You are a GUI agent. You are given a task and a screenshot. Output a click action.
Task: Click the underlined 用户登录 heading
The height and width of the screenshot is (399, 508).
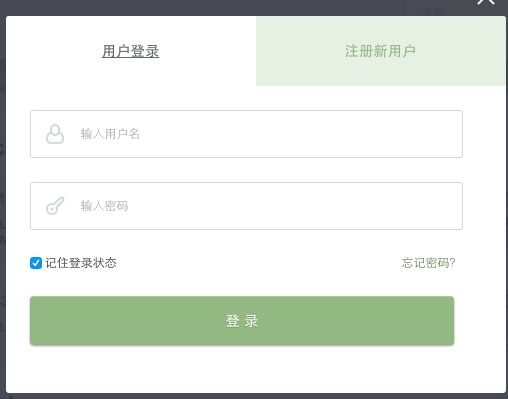coord(131,51)
